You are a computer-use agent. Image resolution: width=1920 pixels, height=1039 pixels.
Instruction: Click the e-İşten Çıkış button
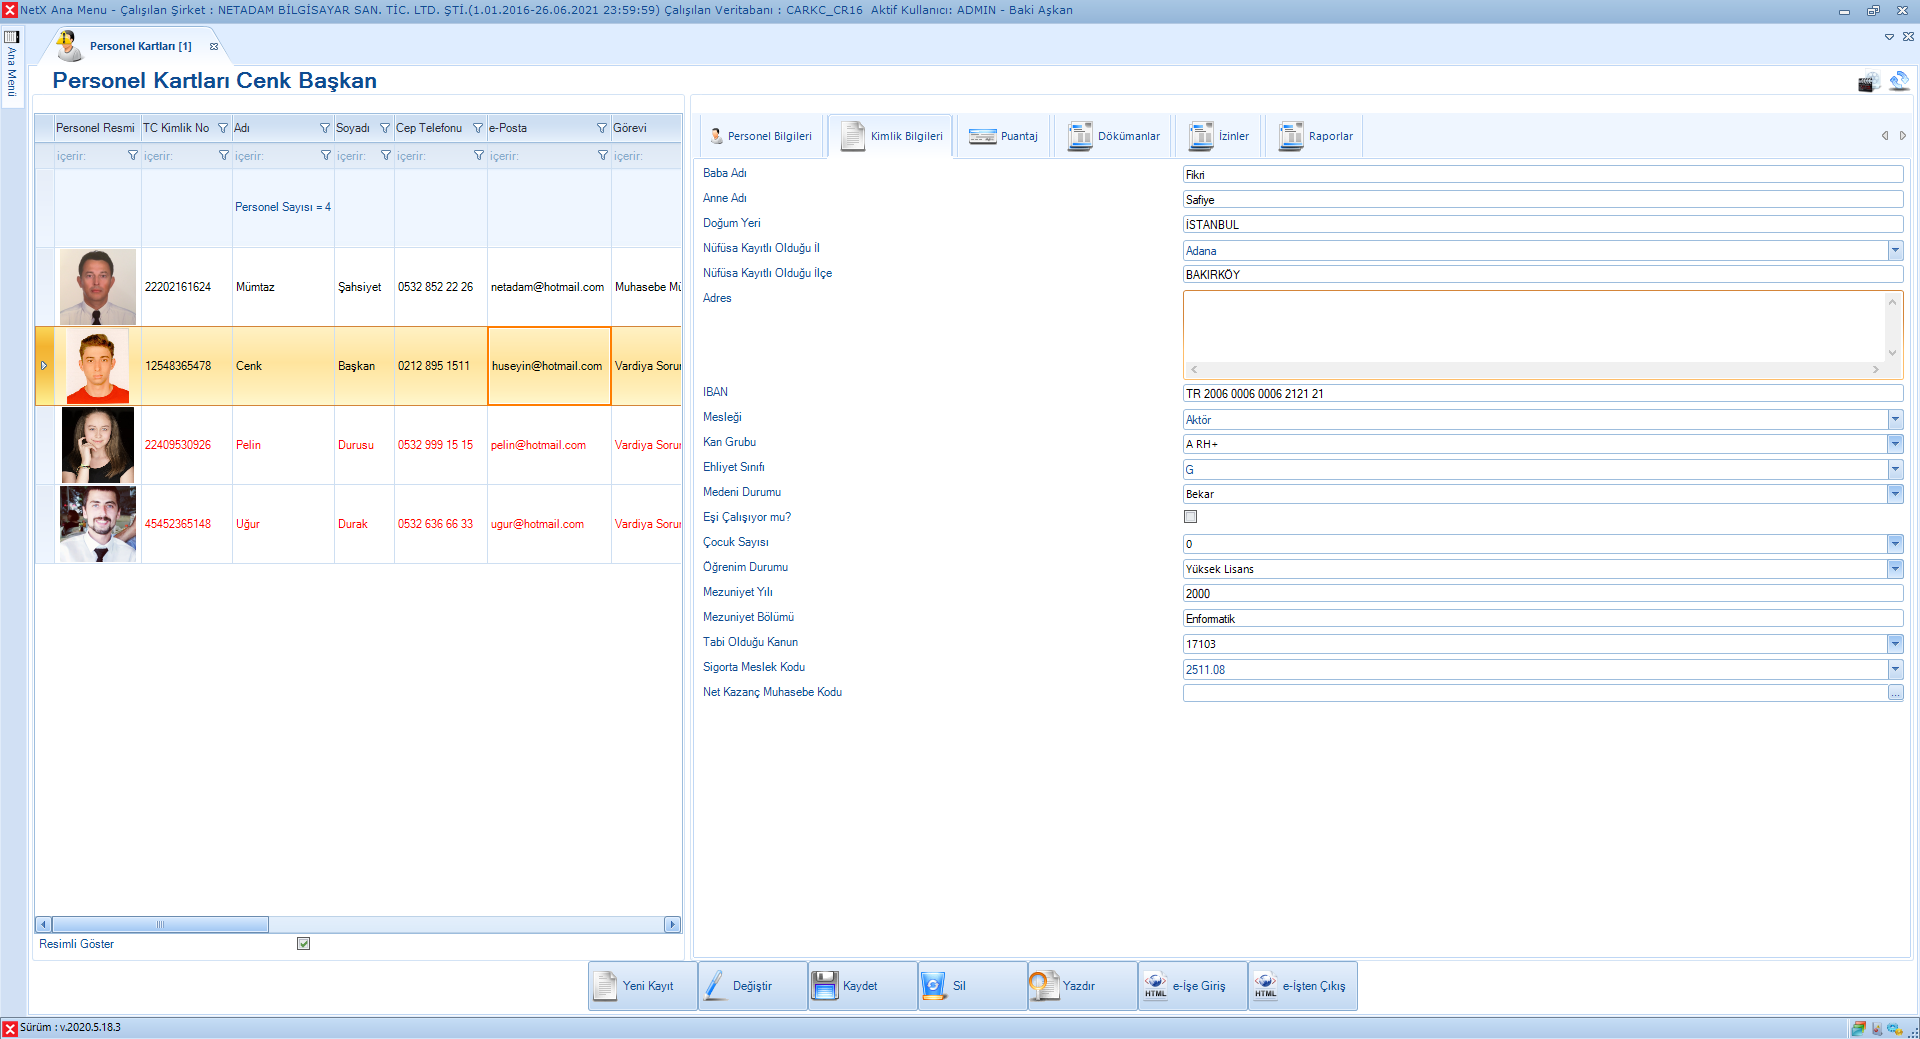pos(1303,986)
